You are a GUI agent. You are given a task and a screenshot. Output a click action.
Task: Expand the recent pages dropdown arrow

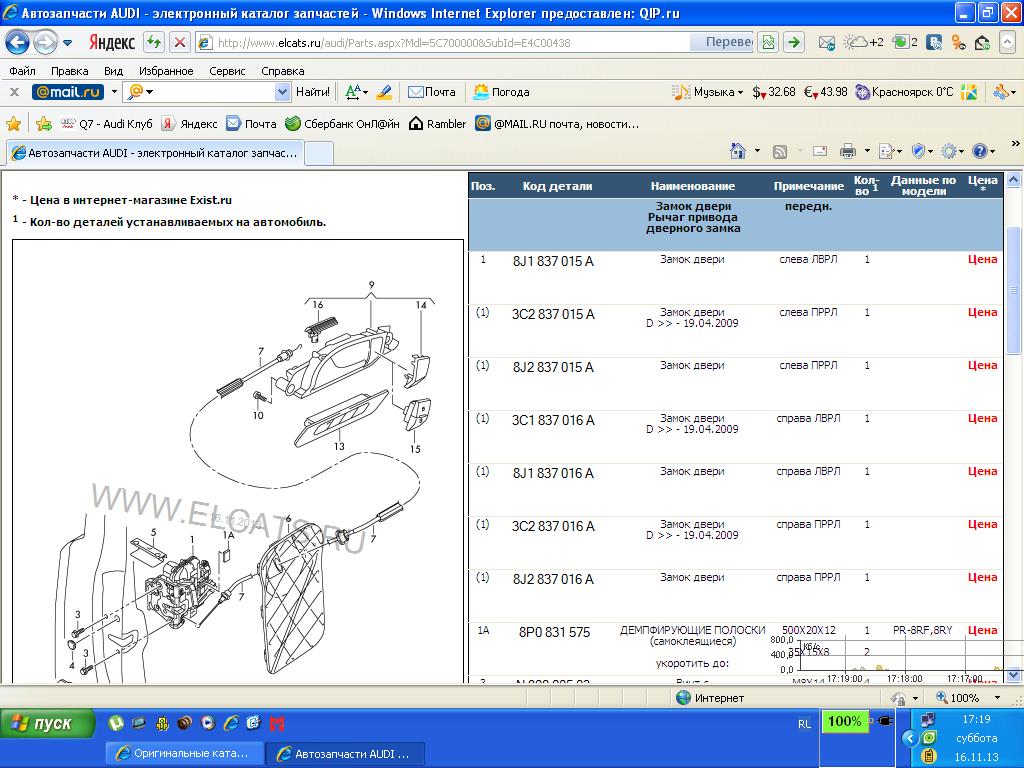(x=68, y=43)
